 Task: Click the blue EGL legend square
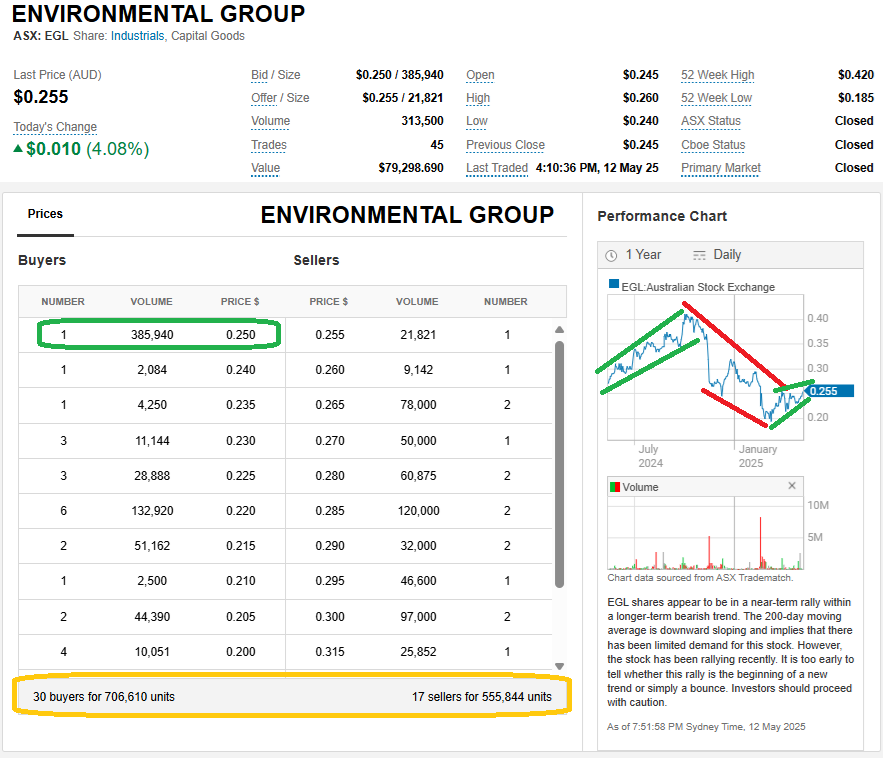coord(614,287)
